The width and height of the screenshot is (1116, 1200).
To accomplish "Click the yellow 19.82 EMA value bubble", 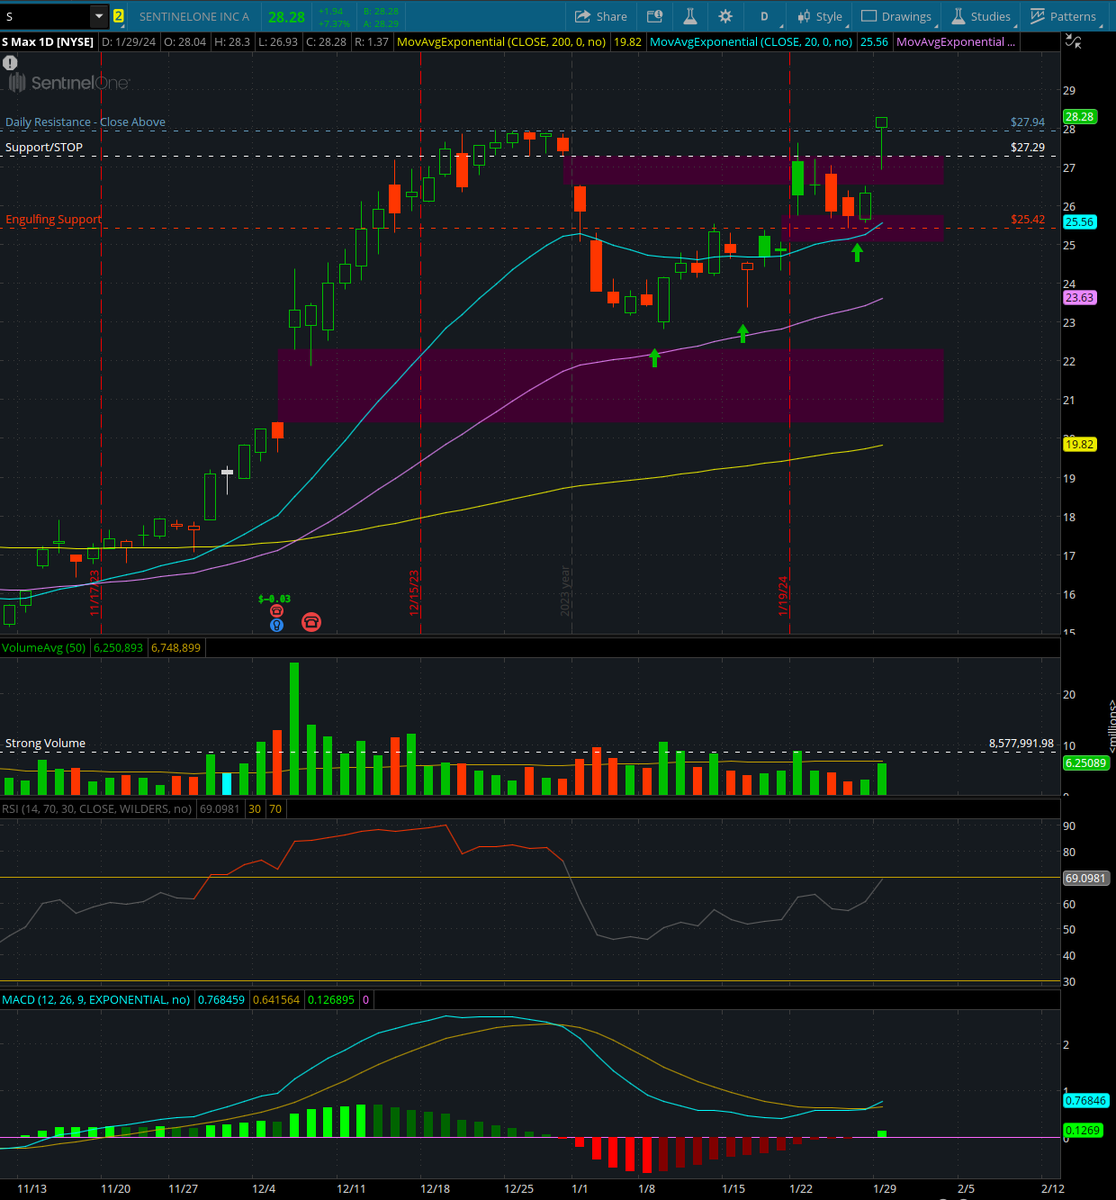I will [x=1078, y=444].
